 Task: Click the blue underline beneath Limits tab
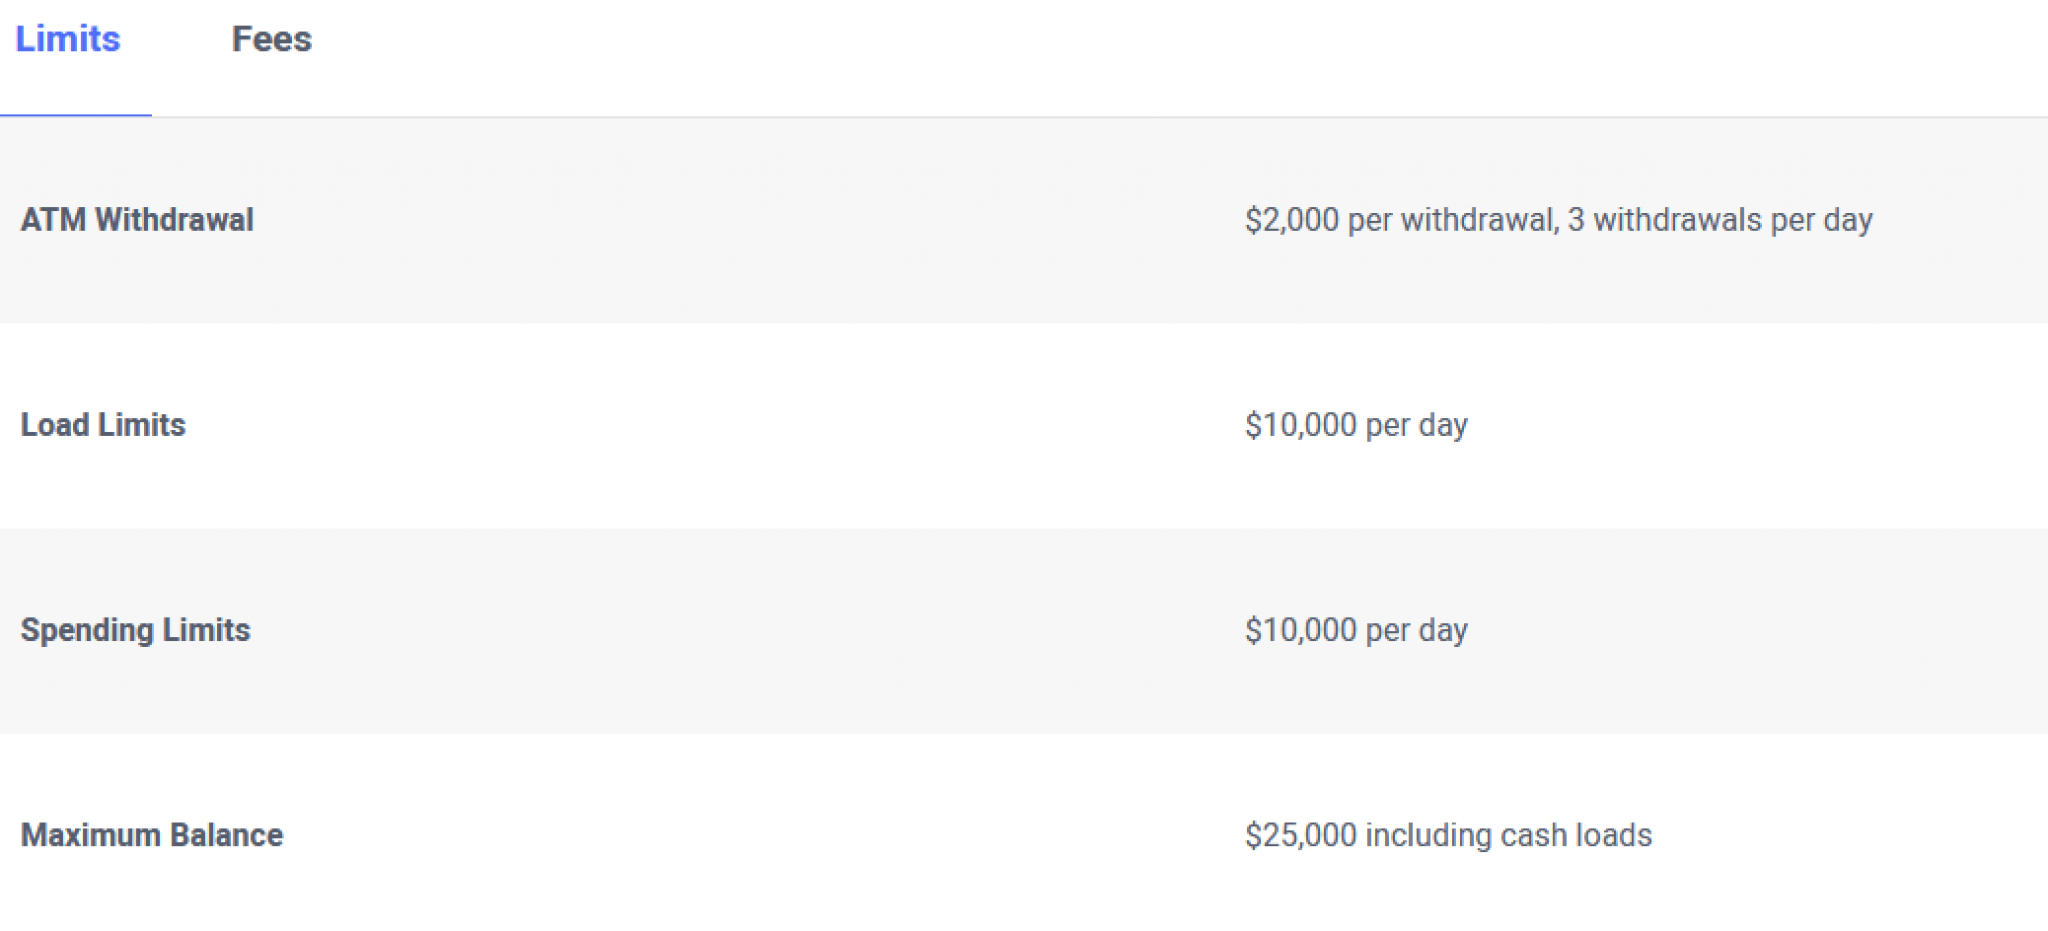tap(76, 115)
